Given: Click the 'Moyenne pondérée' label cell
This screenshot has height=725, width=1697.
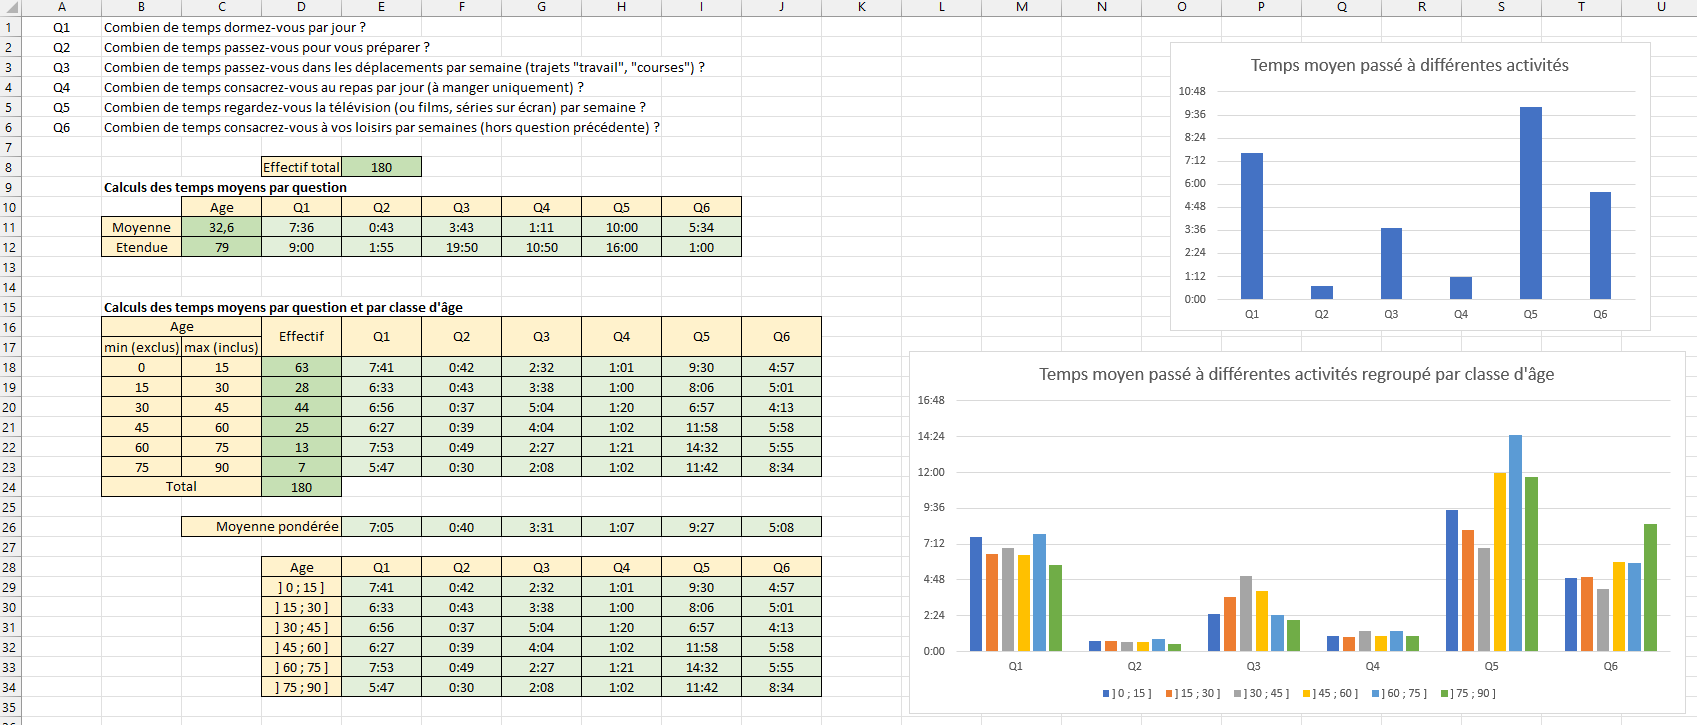Looking at the screenshot, I should point(262,527).
